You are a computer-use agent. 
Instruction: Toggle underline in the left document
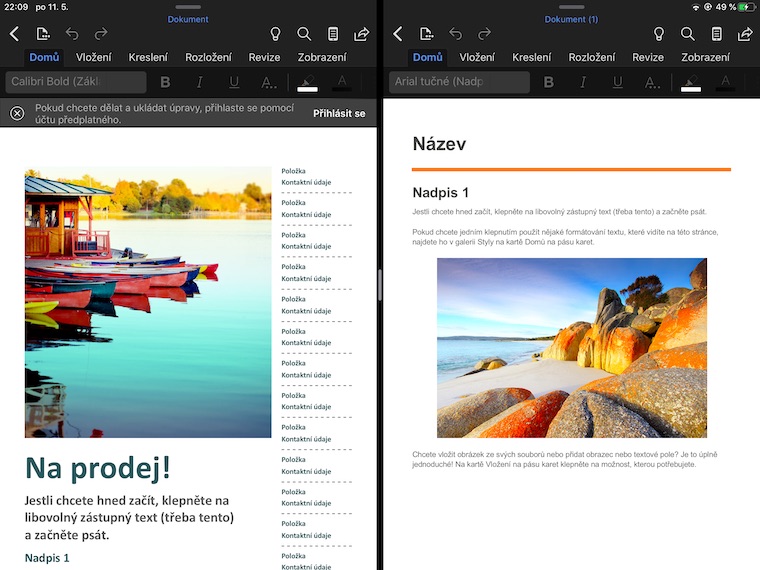(x=234, y=82)
